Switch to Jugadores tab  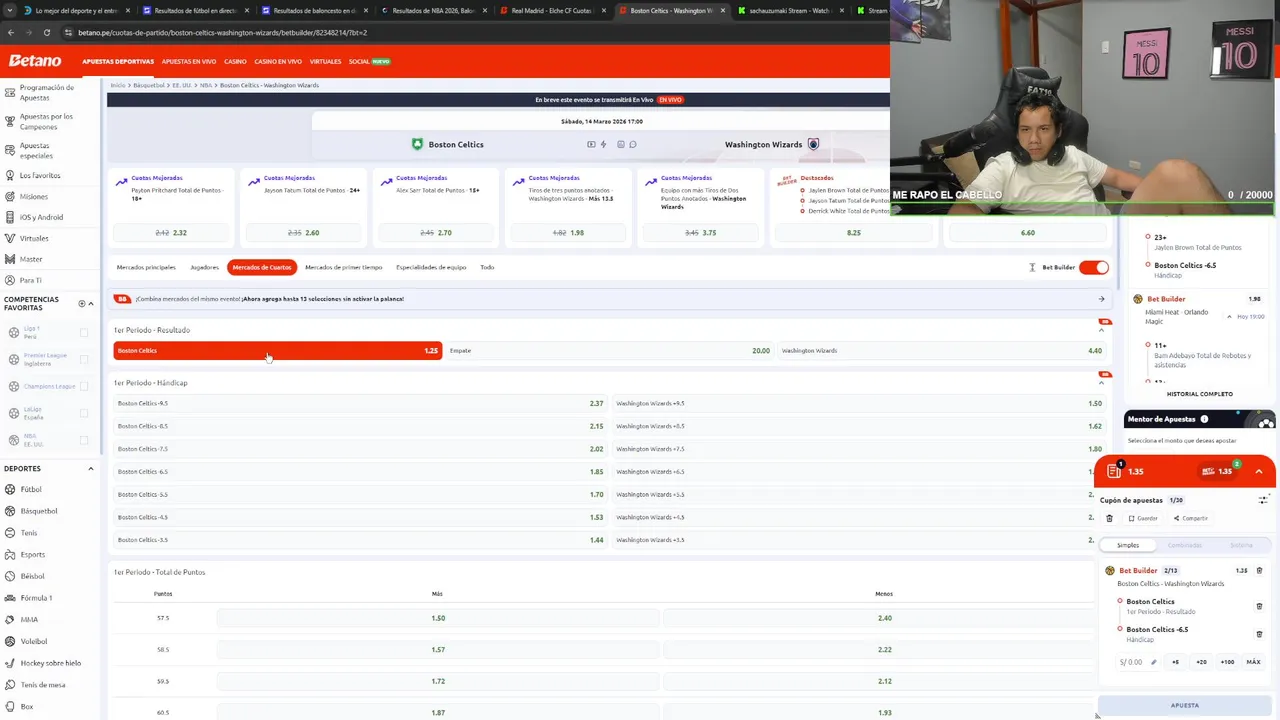[x=205, y=267]
